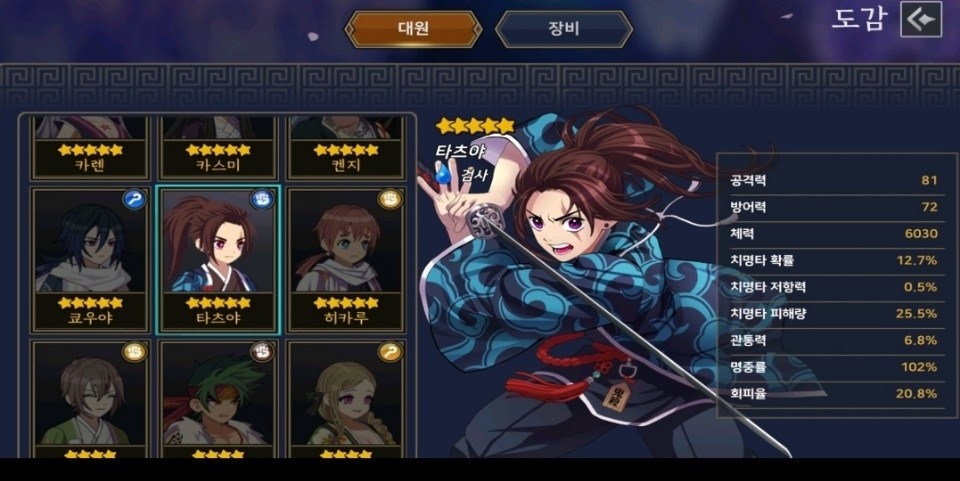
Task: Select the green-haired headband character card
Action: (x=218, y=399)
